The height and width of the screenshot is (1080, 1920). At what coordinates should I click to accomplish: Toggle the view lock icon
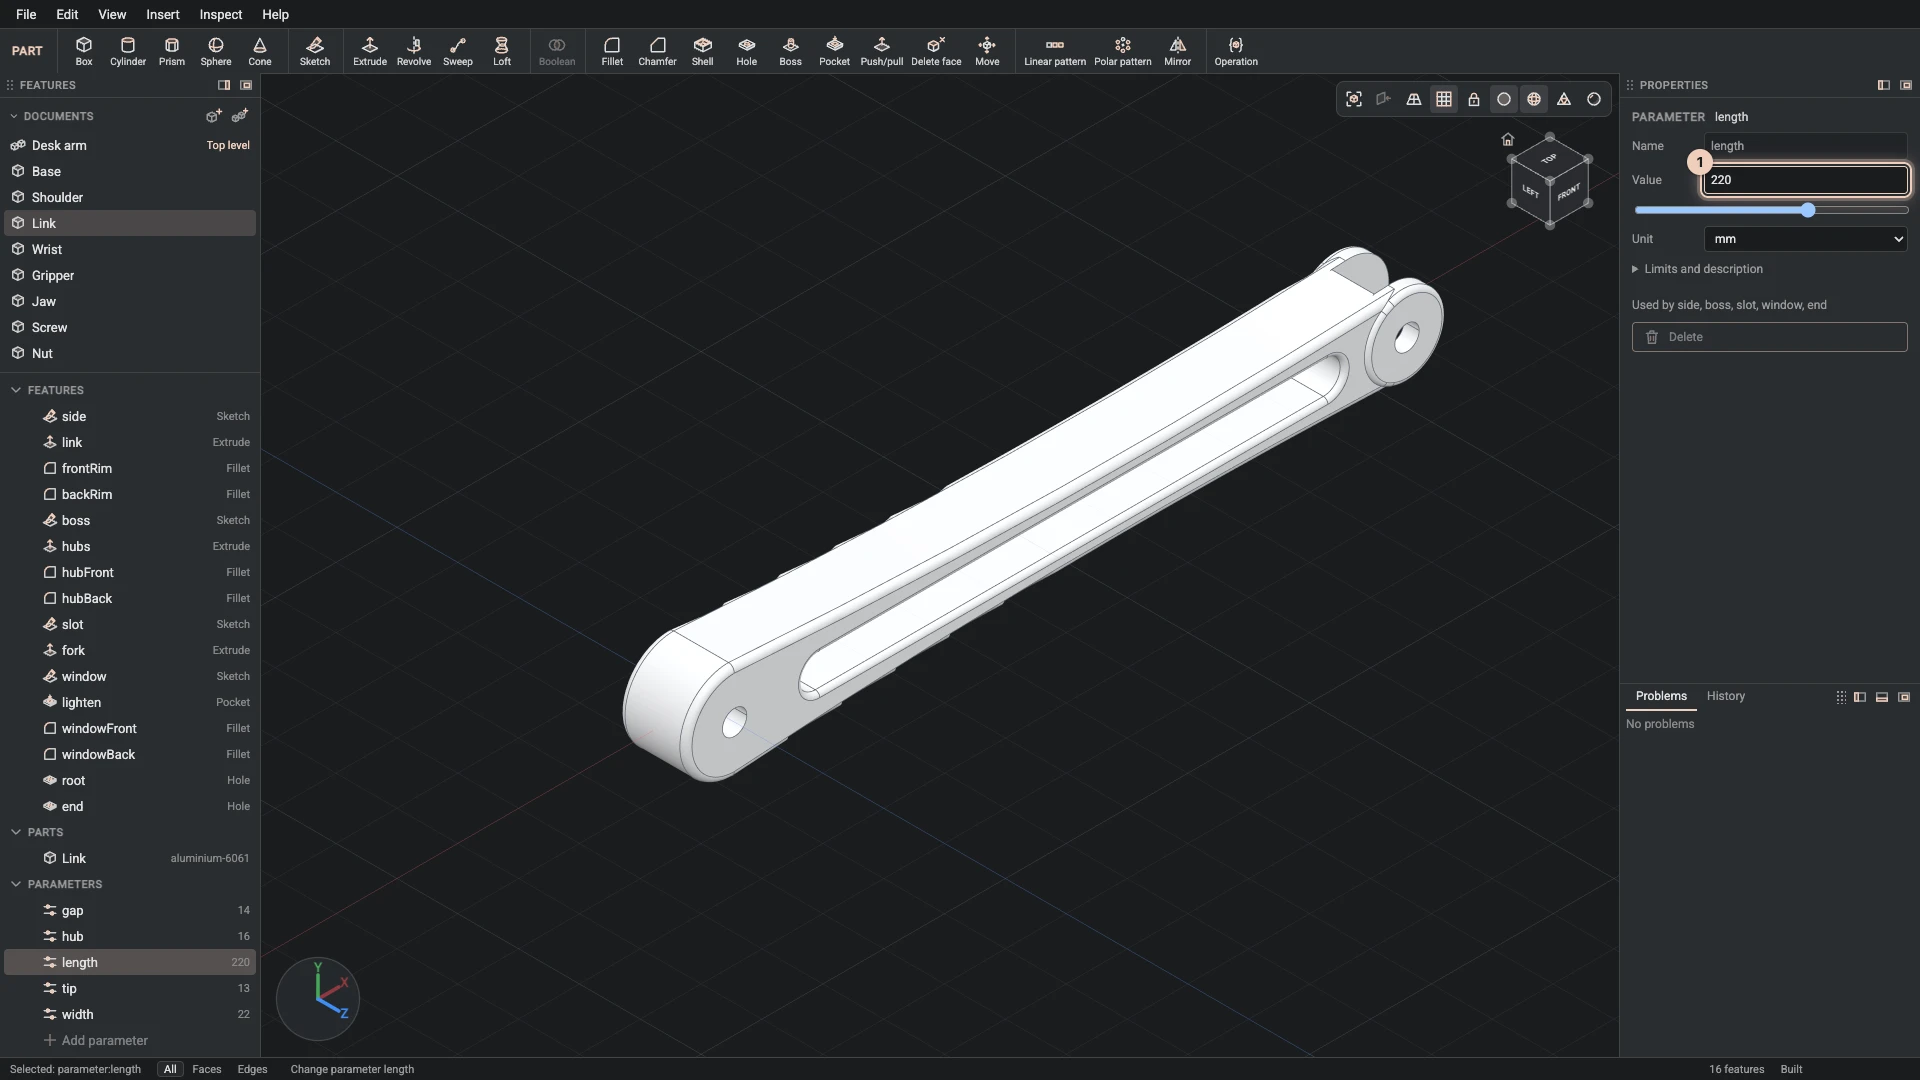point(1474,99)
